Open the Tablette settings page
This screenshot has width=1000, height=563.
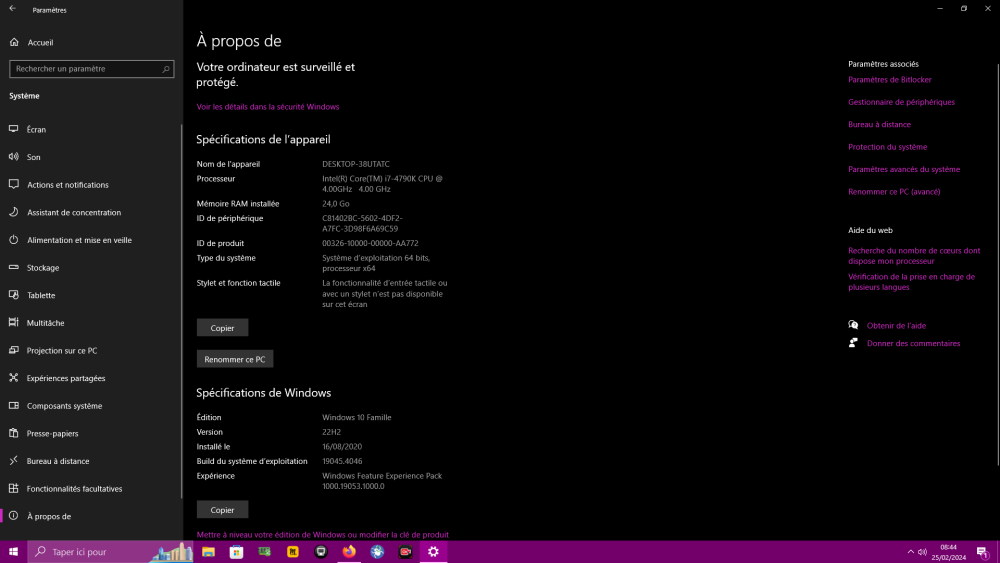pyautogui.click(x=41, y=295)
